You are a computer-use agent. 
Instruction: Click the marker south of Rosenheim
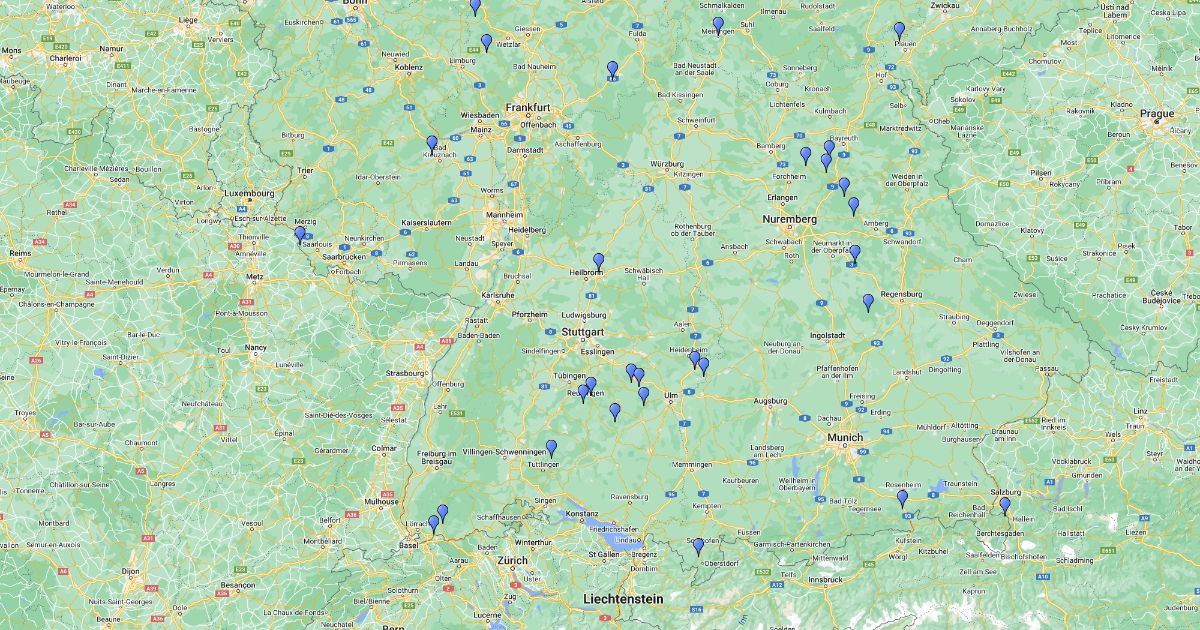[902, 498]
